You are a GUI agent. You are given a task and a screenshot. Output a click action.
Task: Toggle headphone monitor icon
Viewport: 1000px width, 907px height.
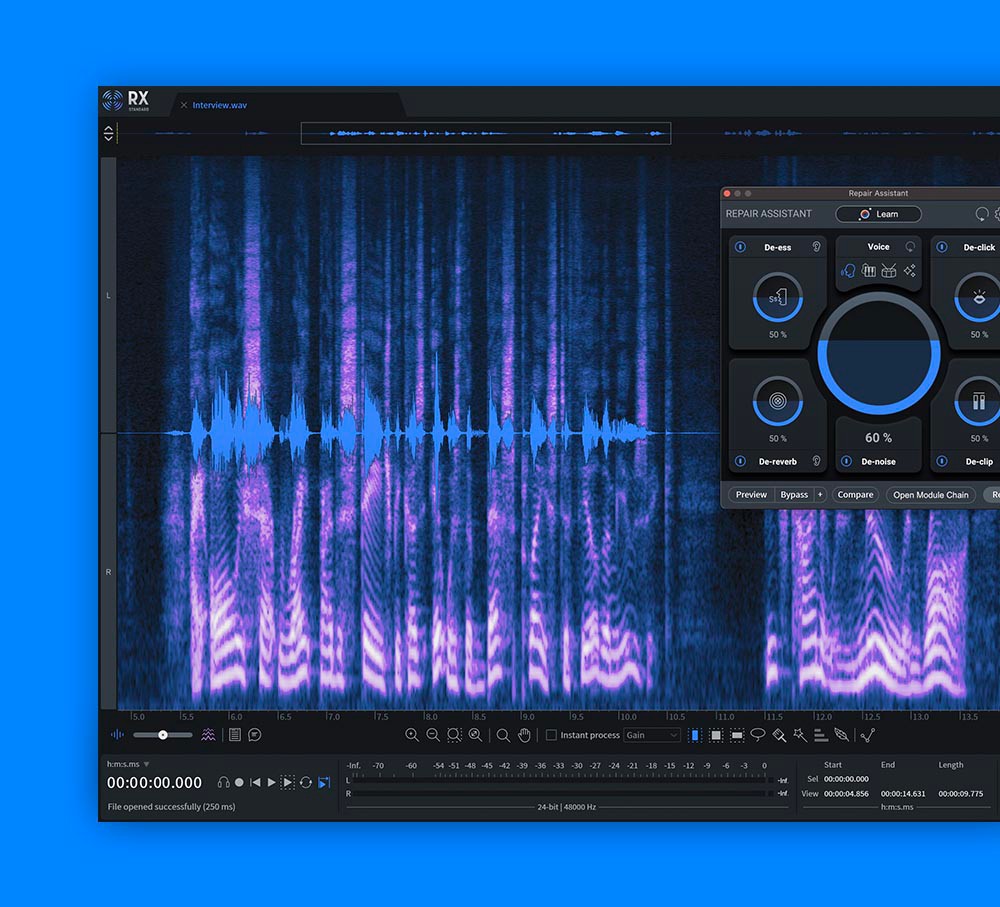pos(223,782)
